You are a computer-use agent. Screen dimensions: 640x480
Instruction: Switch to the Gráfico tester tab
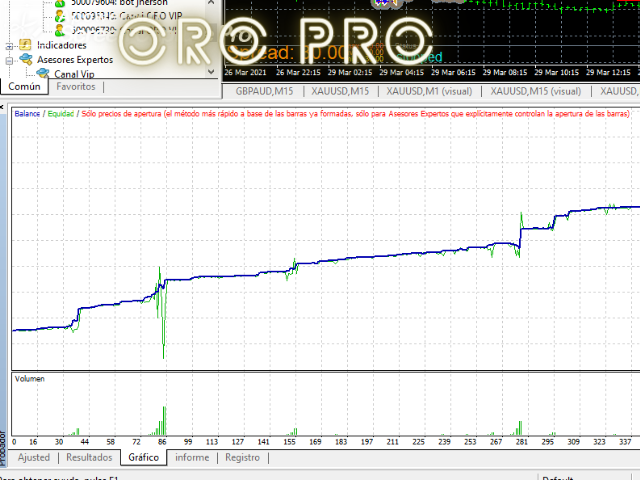point(144,457)
